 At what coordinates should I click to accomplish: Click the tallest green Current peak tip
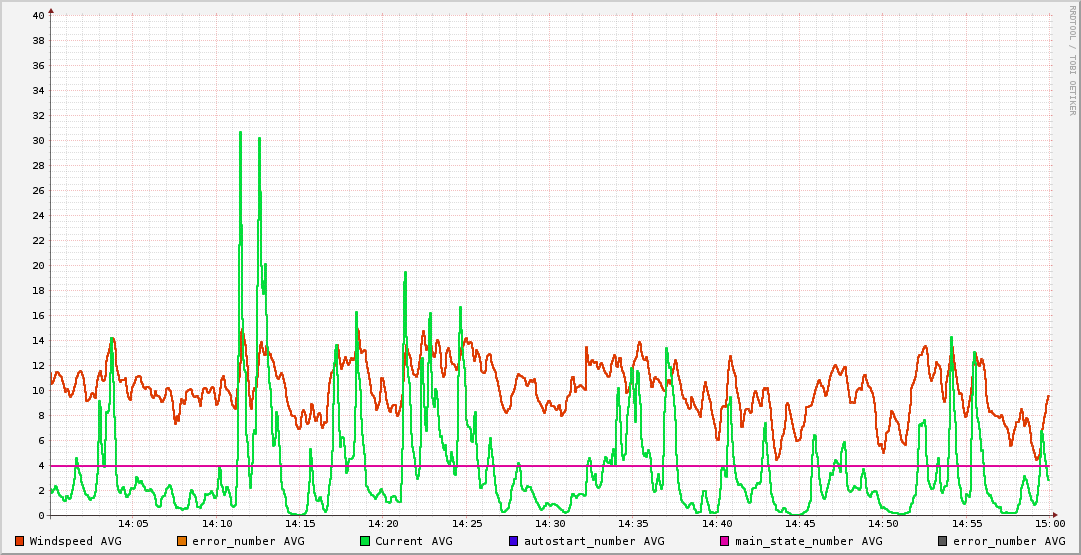pyautogui.click(x=240, y=132)
